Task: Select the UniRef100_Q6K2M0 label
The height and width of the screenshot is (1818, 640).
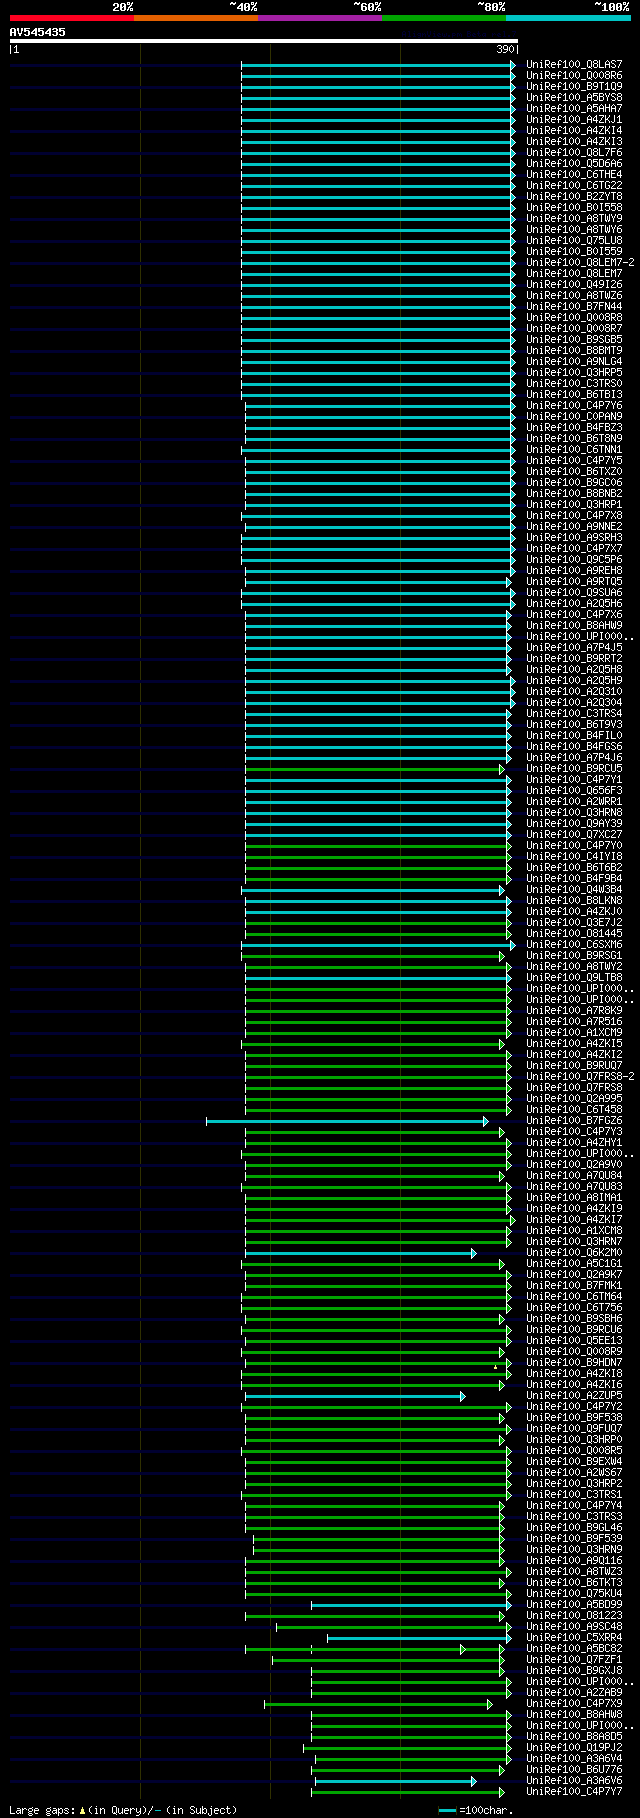Action: pos(574,1253)
